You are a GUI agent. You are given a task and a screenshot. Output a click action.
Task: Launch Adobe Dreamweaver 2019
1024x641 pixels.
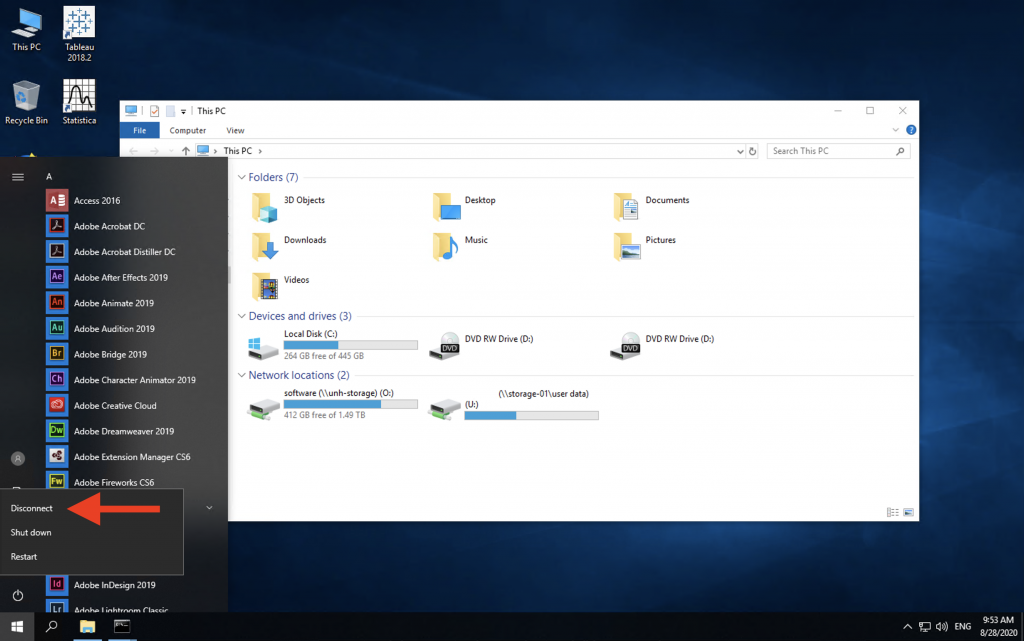point(123,432)
